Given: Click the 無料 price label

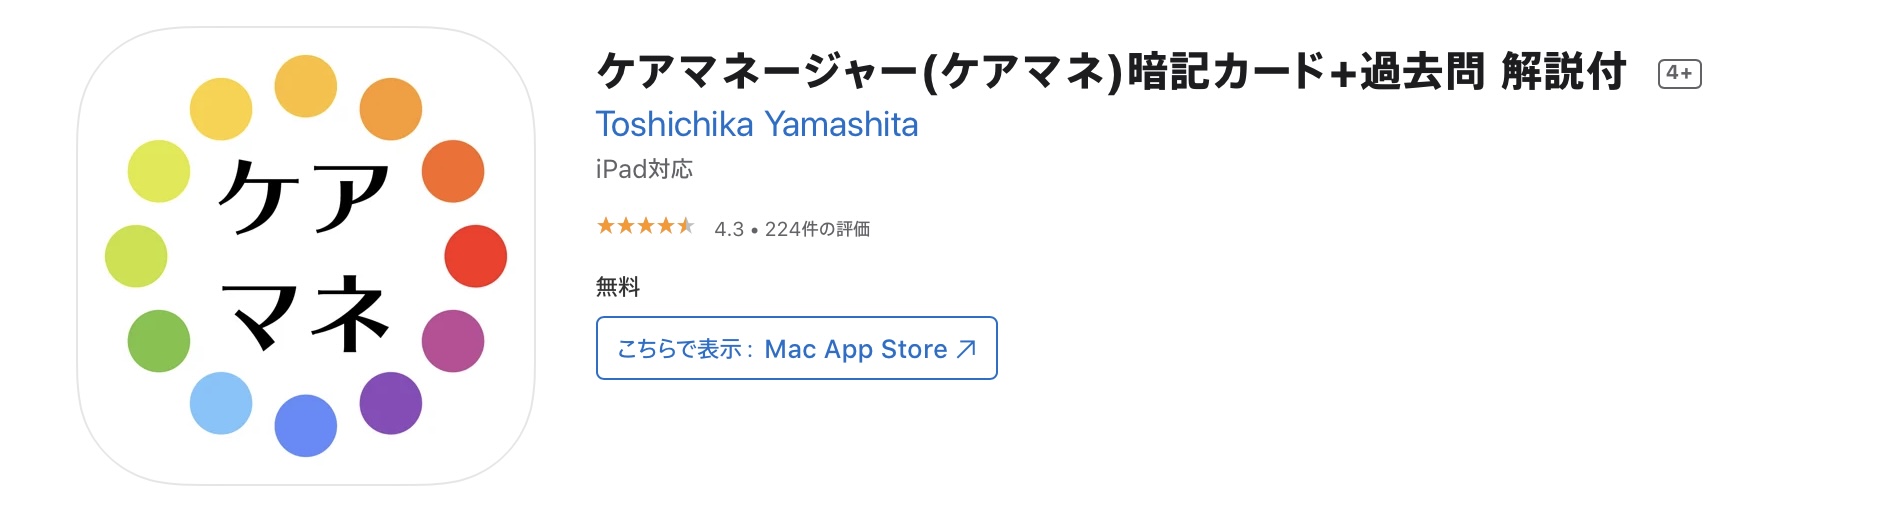Looking at the screenshot, I should [x=618, y=287].
